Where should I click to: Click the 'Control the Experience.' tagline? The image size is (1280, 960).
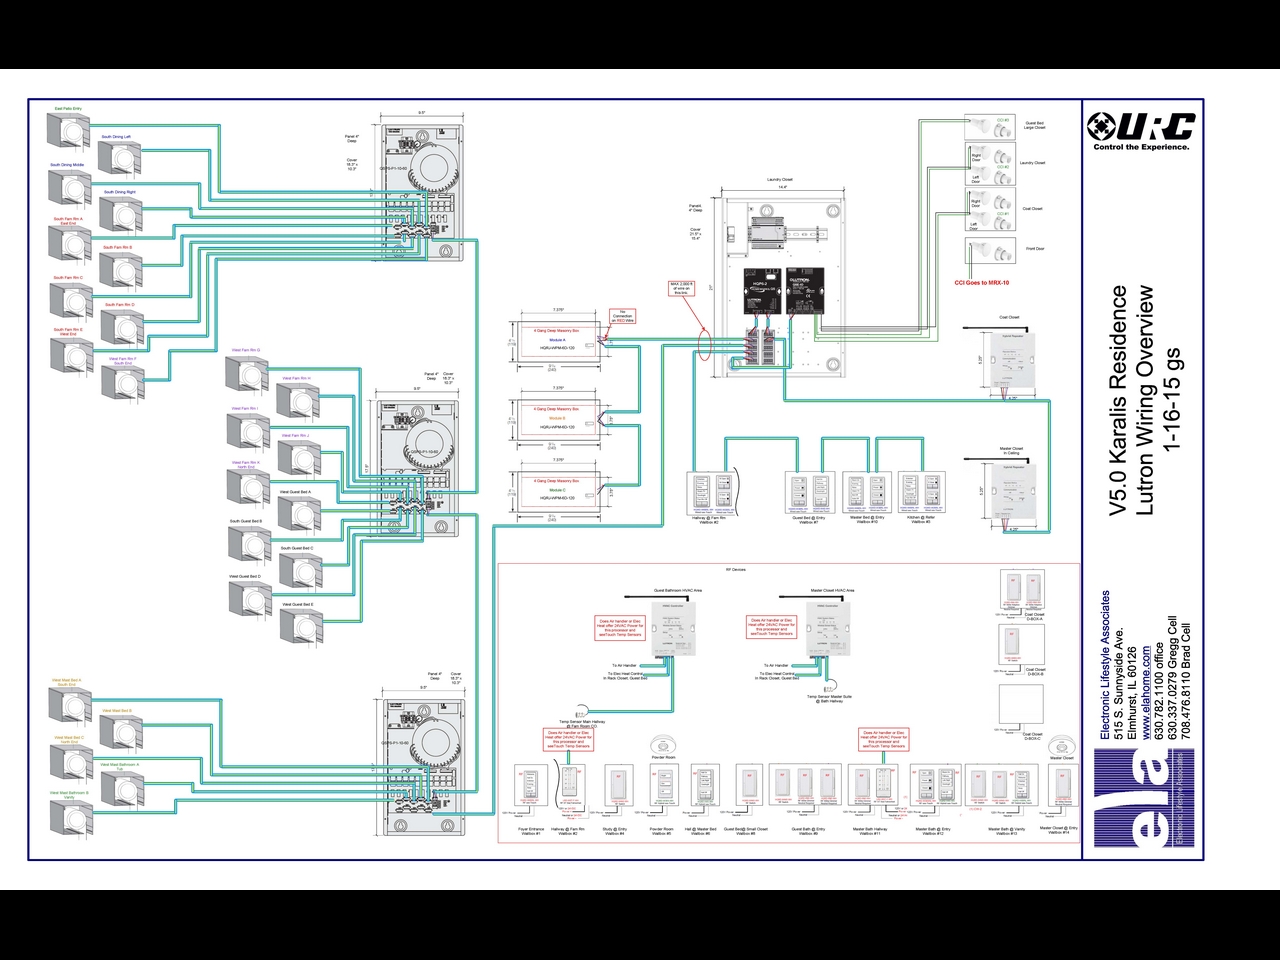pyautogui.click(x=1141, y=147)
